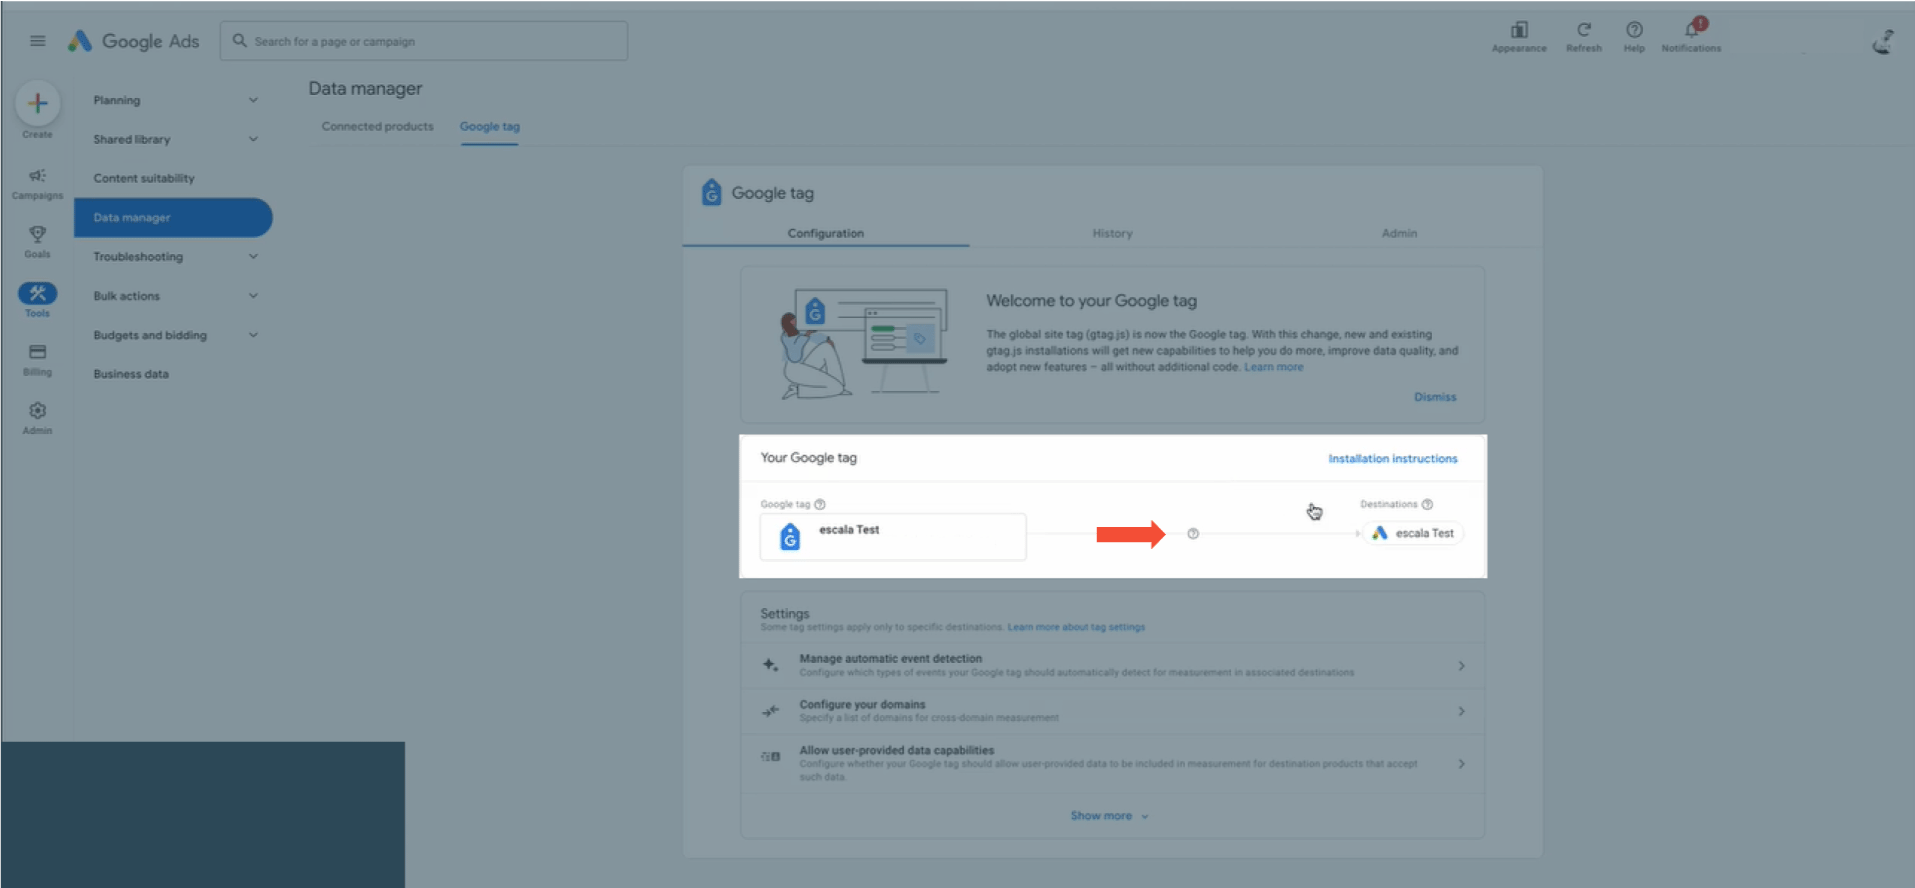Click help icon next to Destinations
Image resolution: width=1915 pixels, height=888 pixels.
[1427, 504]
